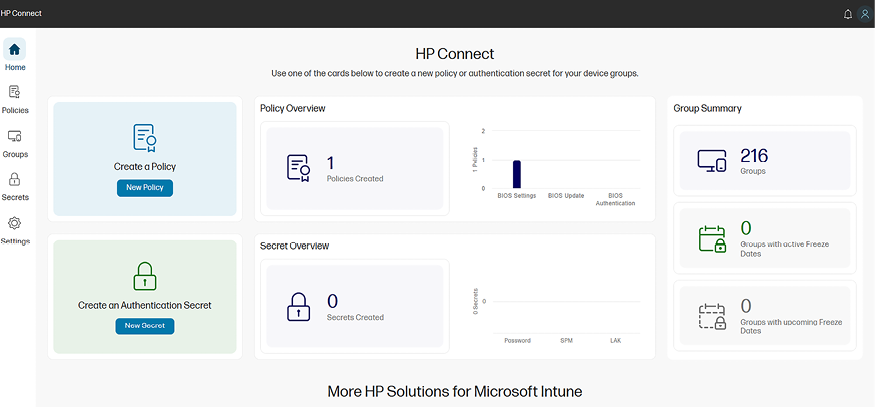Click the Group Summary heading
The image size is (875, 407).
[707, 108]
